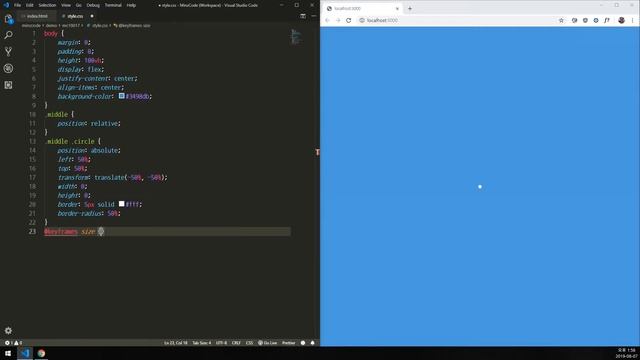Open the editor More Actions ellipsis
Screen dimensions: 640x360
313,16
